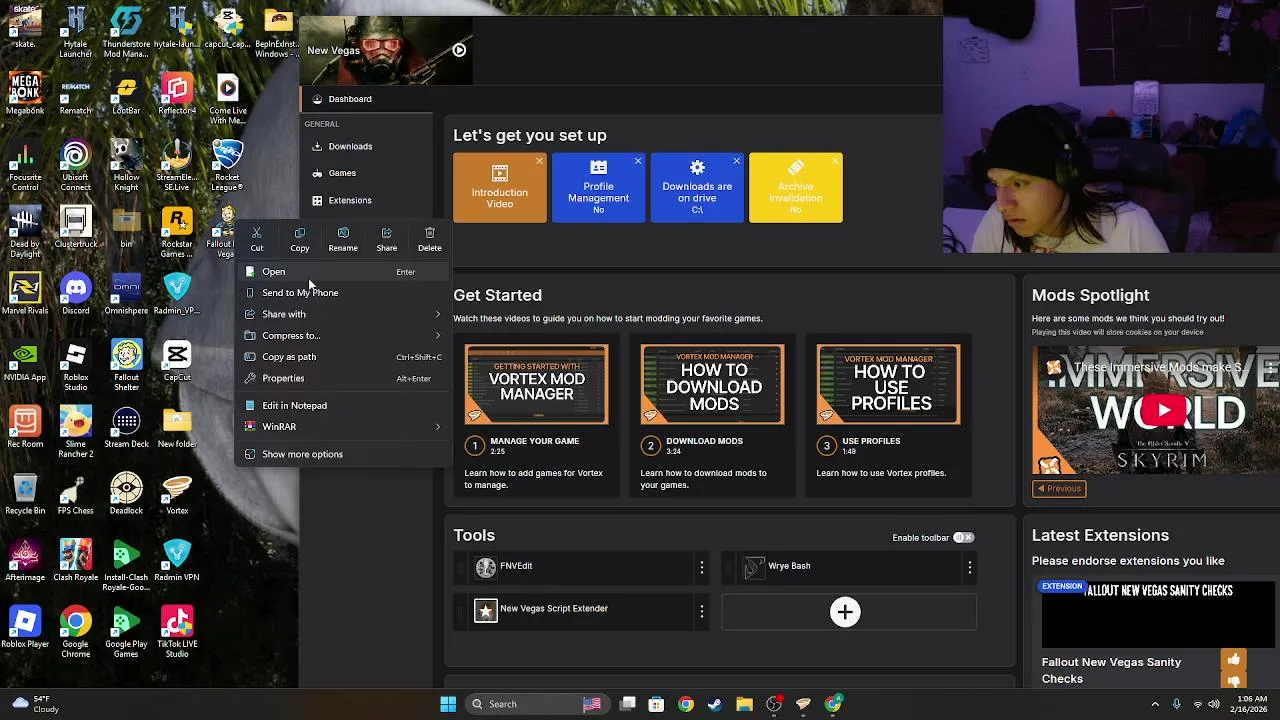Toggle Enable toolbar switch
1280x720 pixels.
(x=964, y=538)
